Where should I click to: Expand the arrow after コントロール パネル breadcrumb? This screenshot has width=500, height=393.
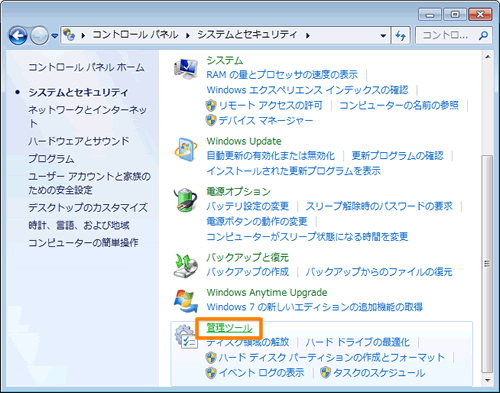point(188,35)
